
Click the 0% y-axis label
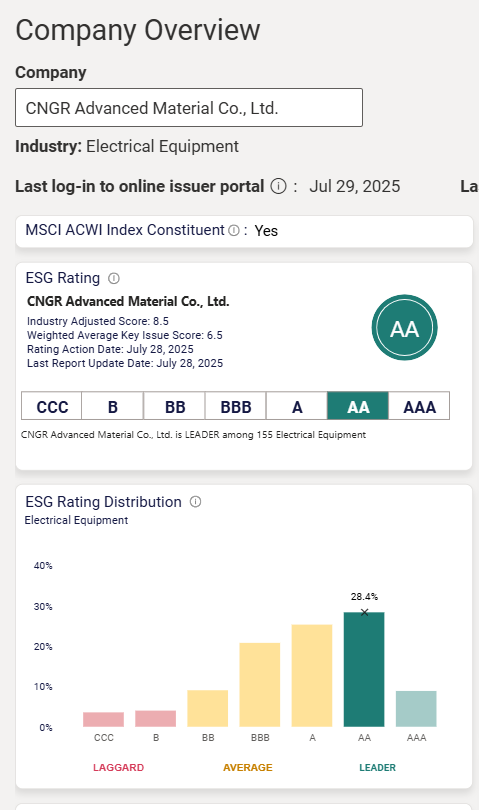point(45,727)
